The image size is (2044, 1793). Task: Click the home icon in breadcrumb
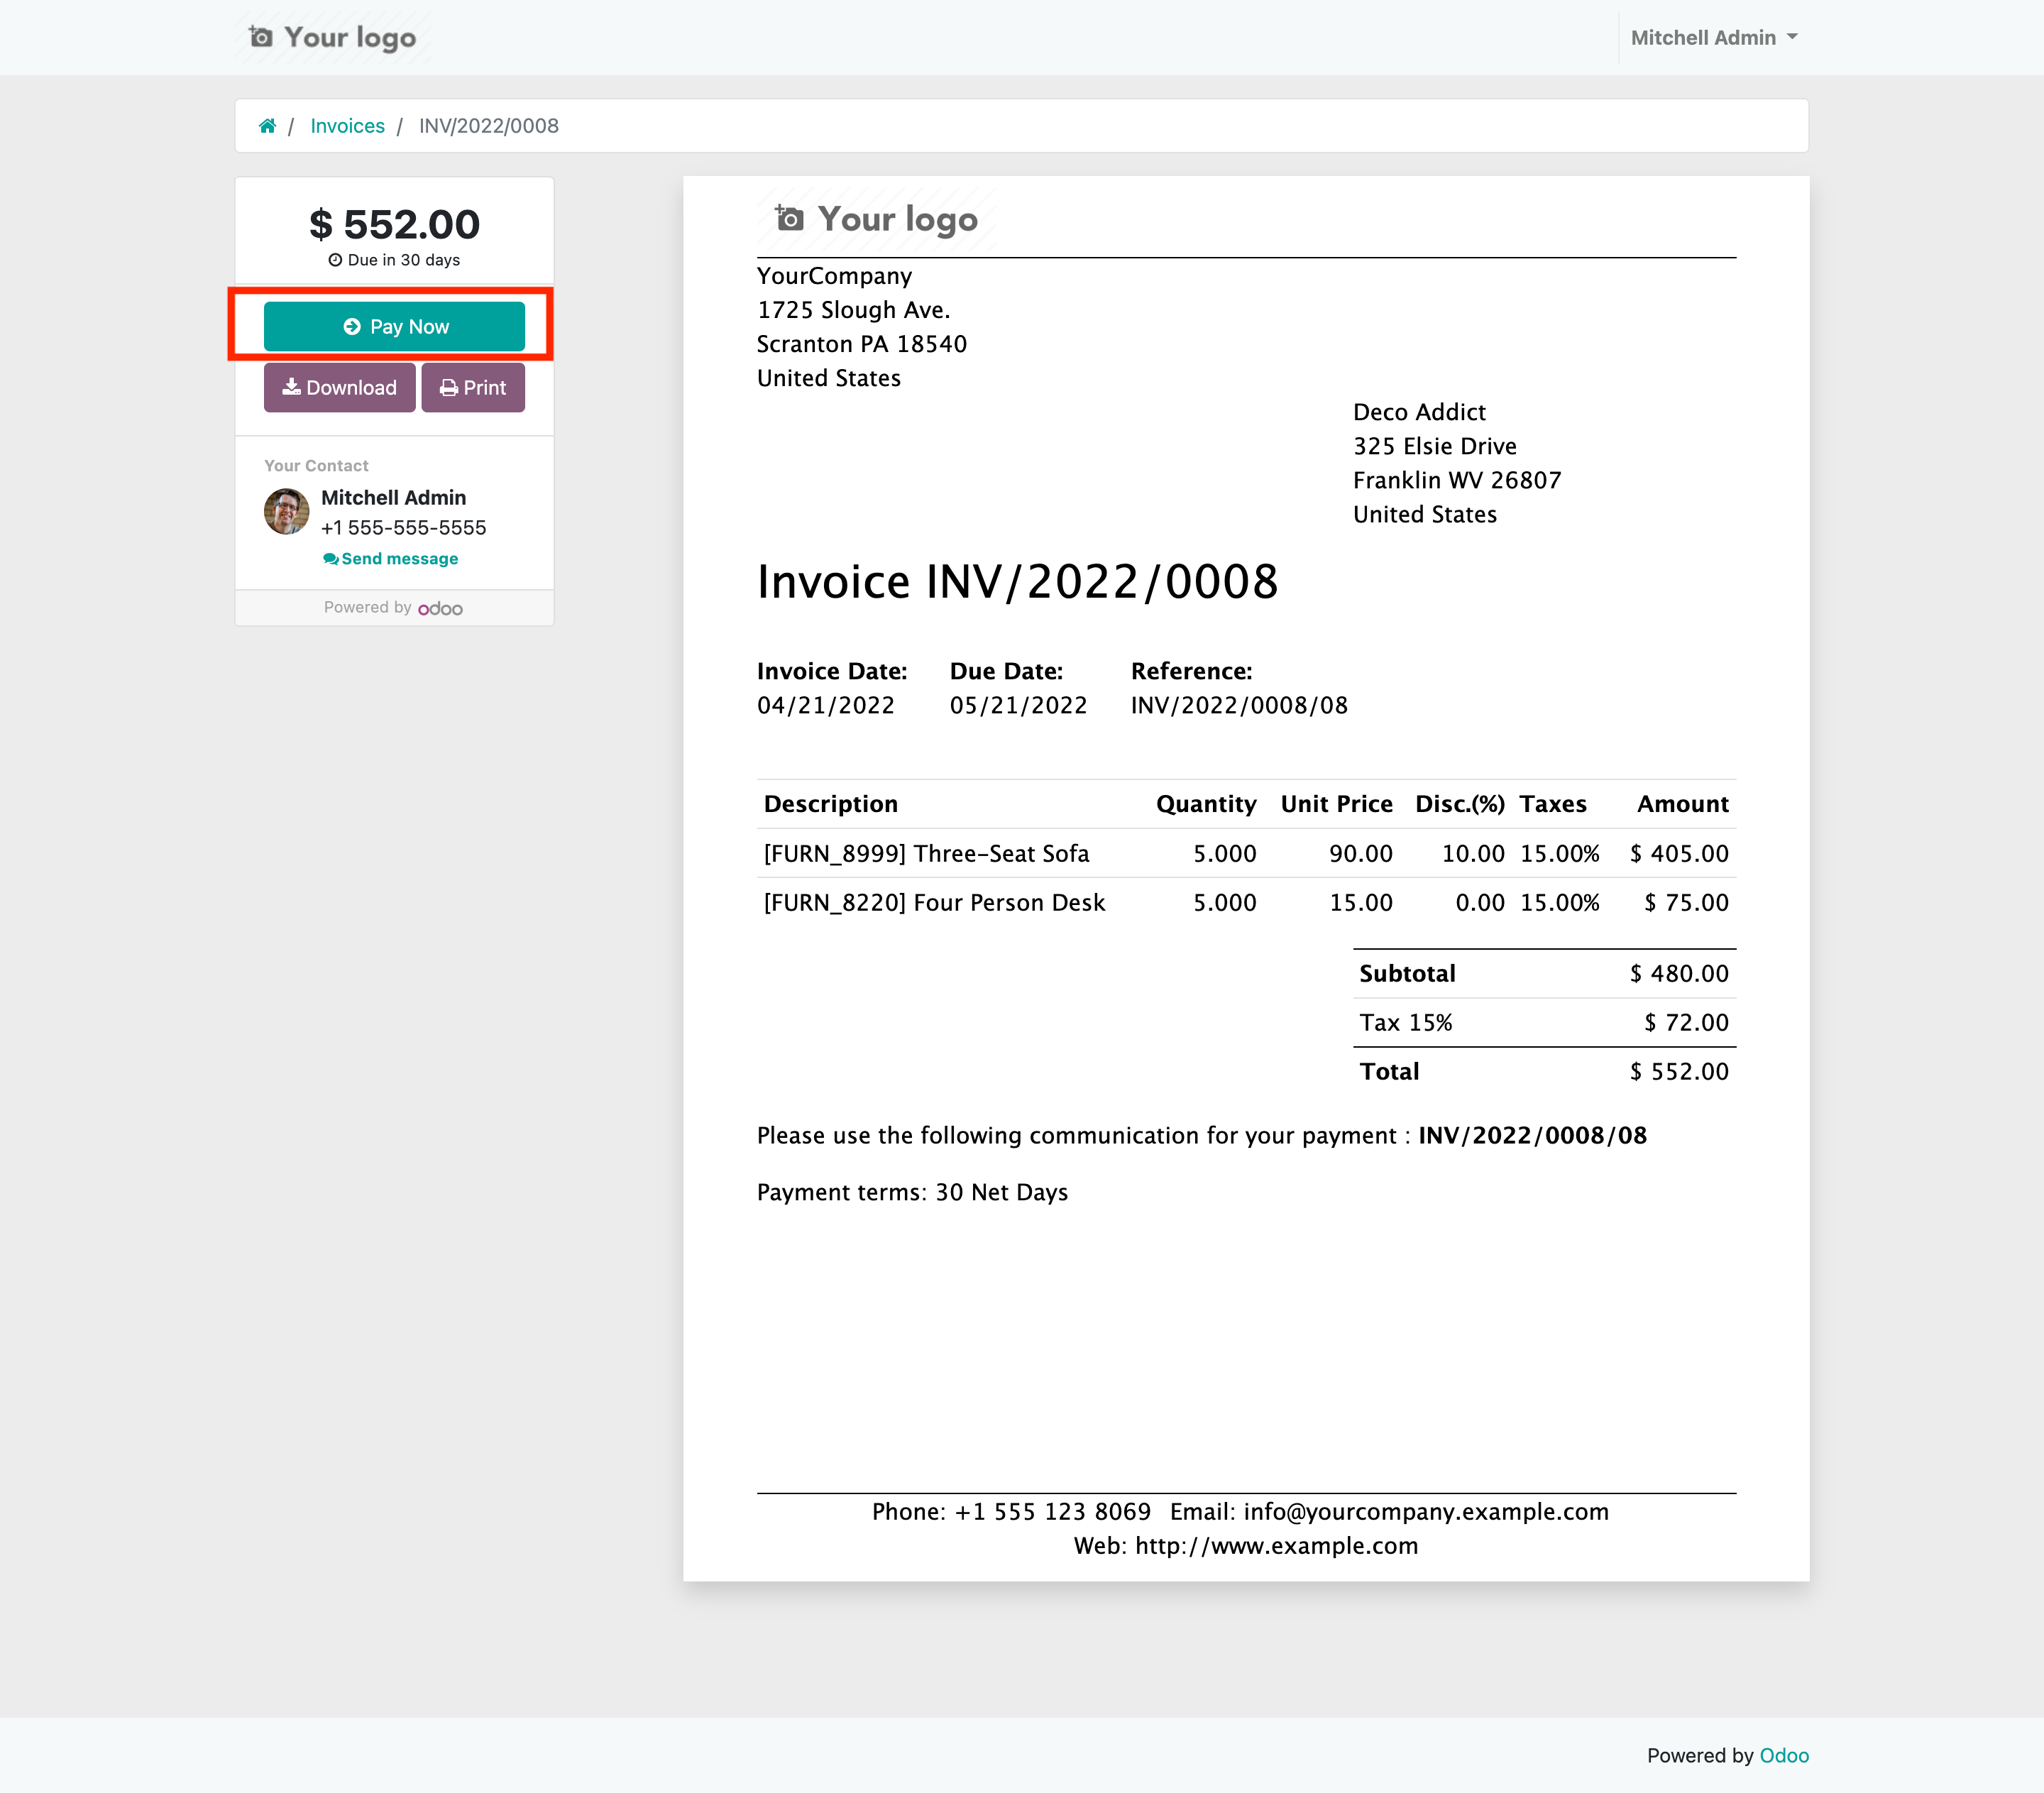[267, 126]
